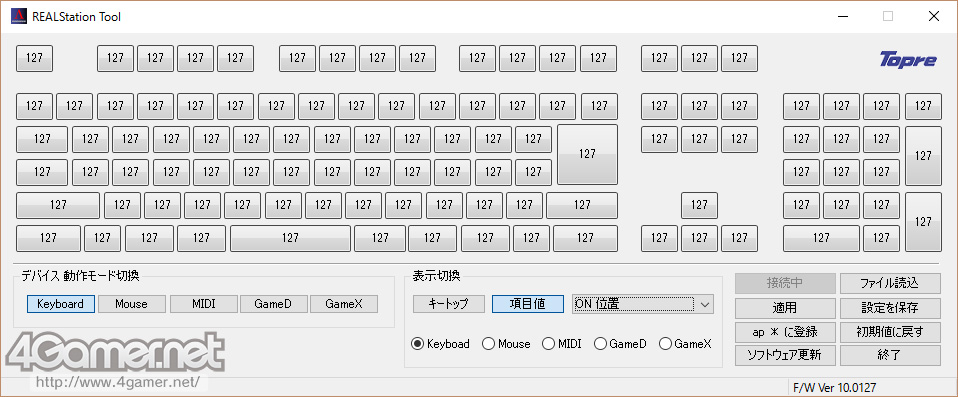Click the ソフトウェア更新 button
This screenshot has width=958, height=397.
[785, 355]
